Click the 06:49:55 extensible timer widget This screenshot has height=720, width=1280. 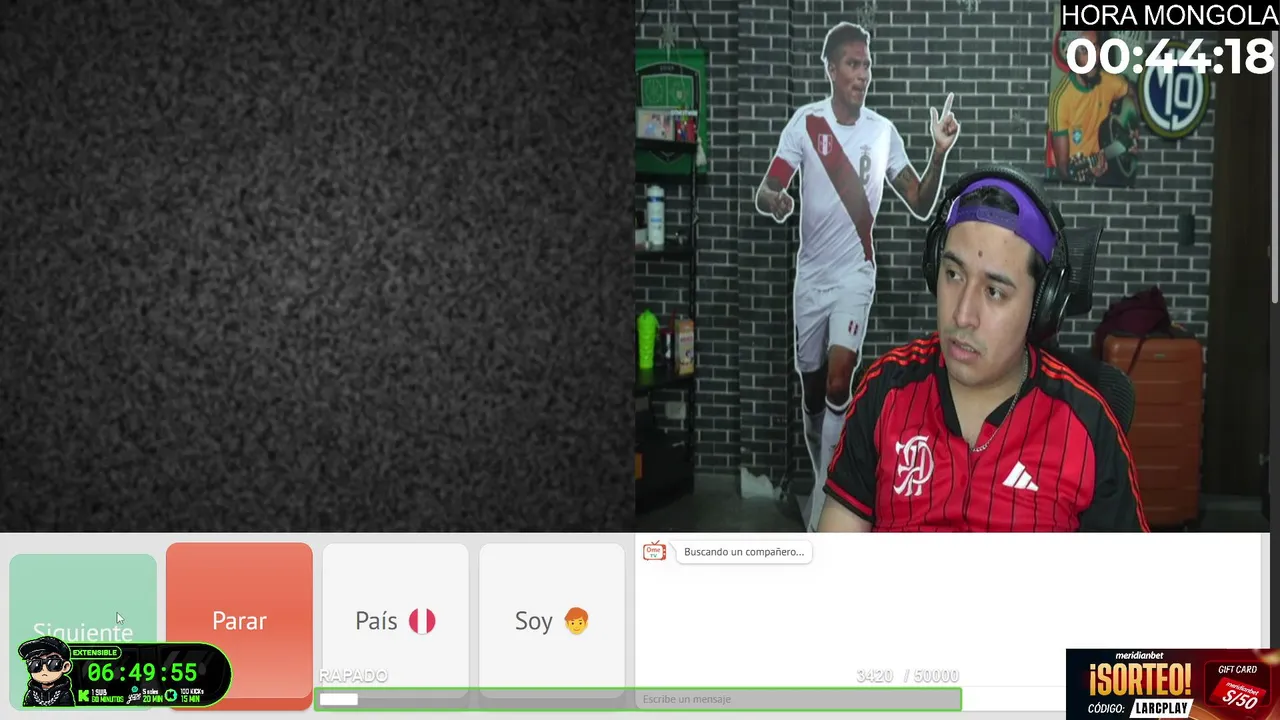(124, 674)
